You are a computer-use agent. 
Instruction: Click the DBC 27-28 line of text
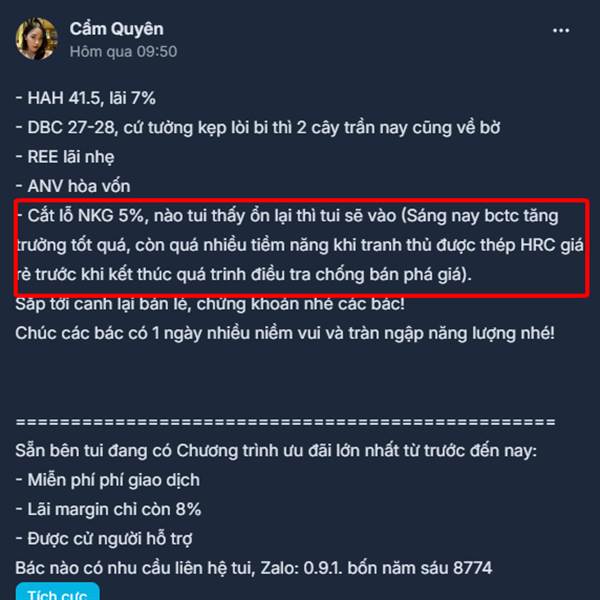point(258,128)
